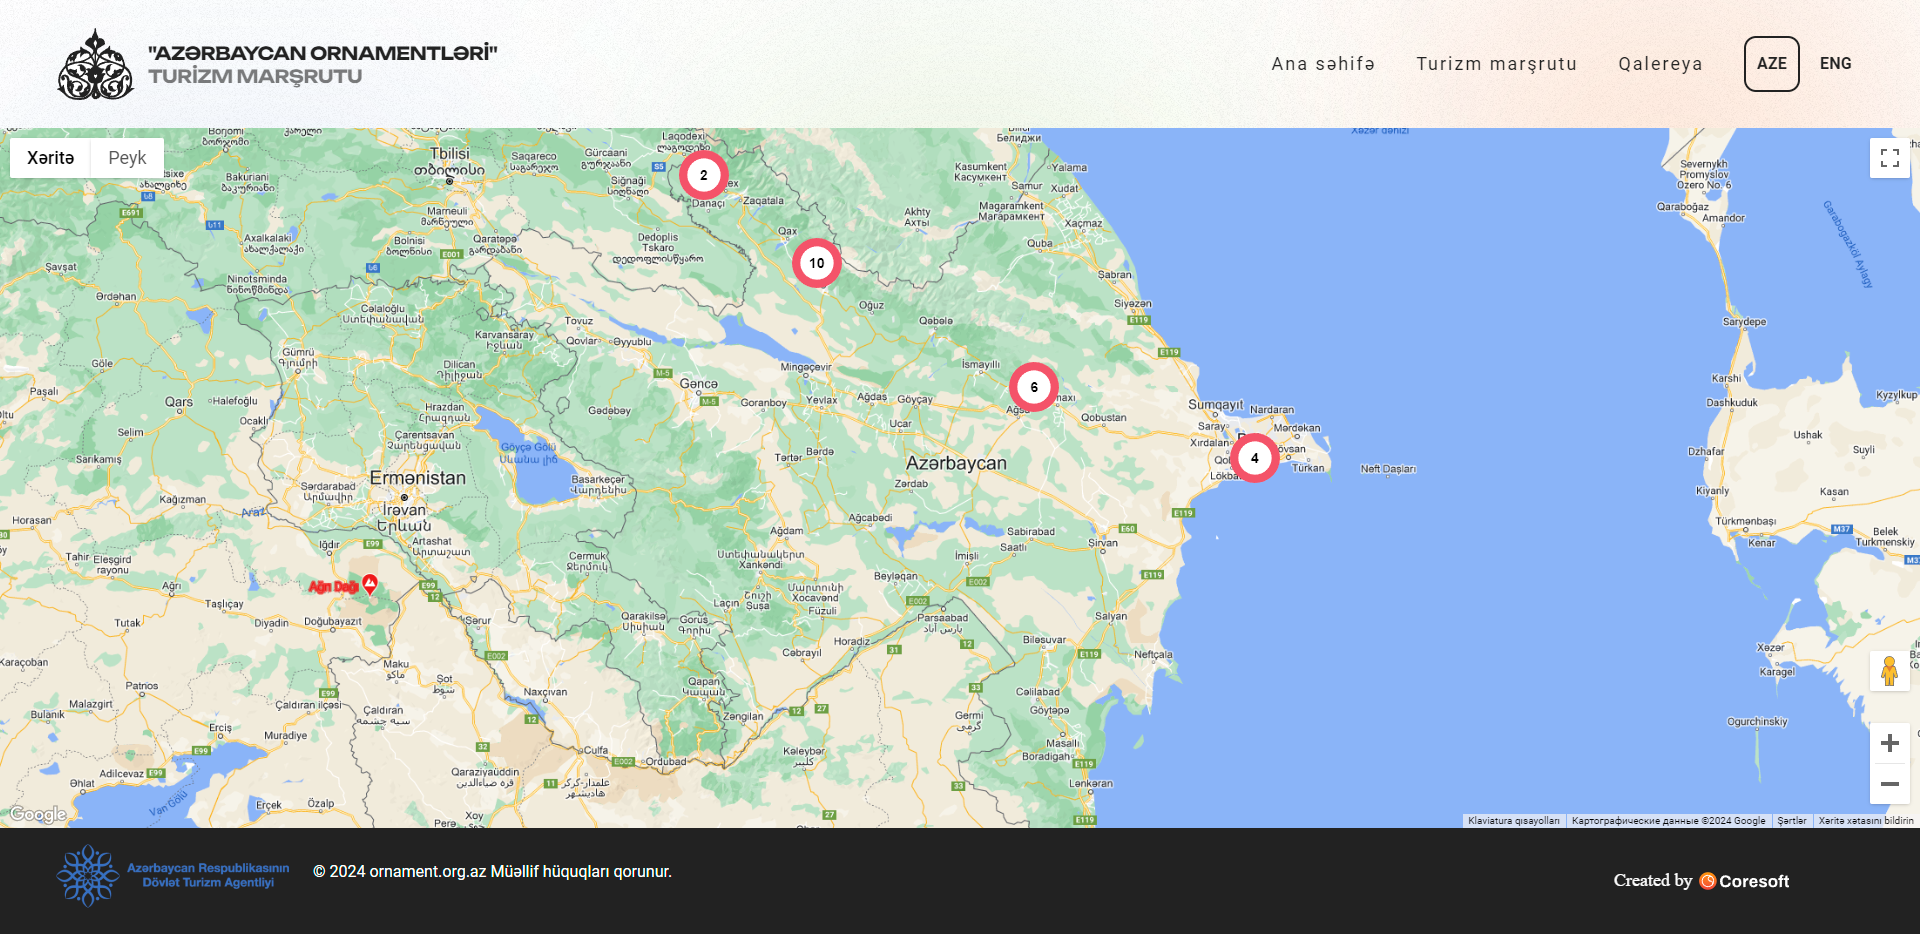Open Klaviatura qısayolları panel

point(1513,819)
